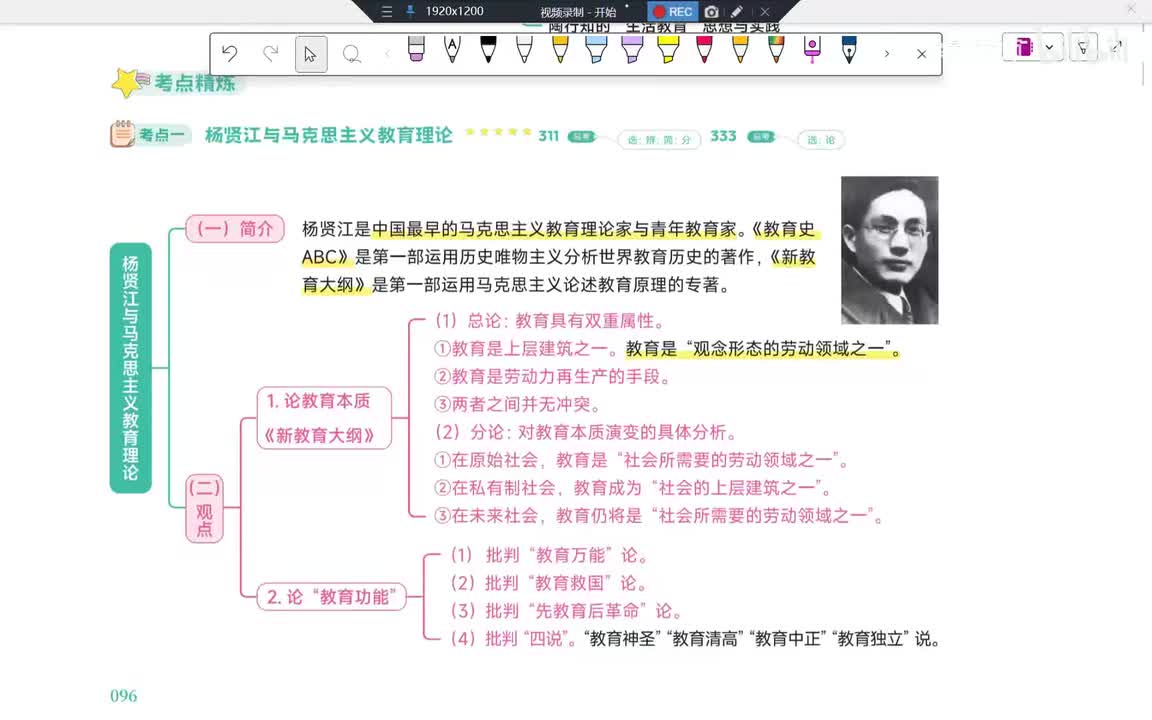
Task: Show more pens with the right chevron
Action: click(x=887, y=54)
